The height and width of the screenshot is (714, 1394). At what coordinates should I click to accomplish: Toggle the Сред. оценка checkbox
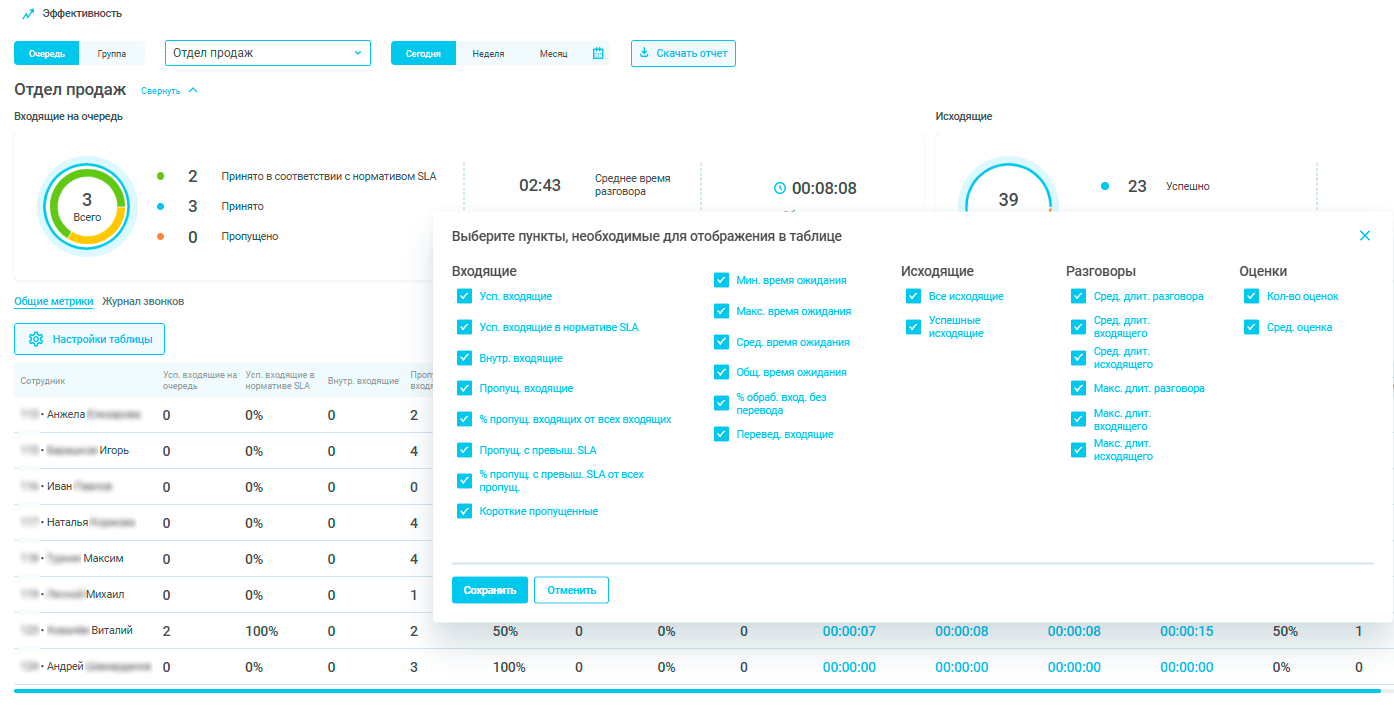click(x=1251, y=327)
